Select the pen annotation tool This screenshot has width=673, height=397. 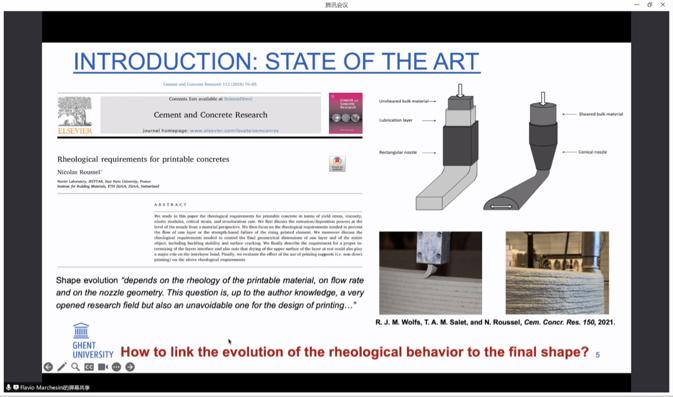[62, 367]
